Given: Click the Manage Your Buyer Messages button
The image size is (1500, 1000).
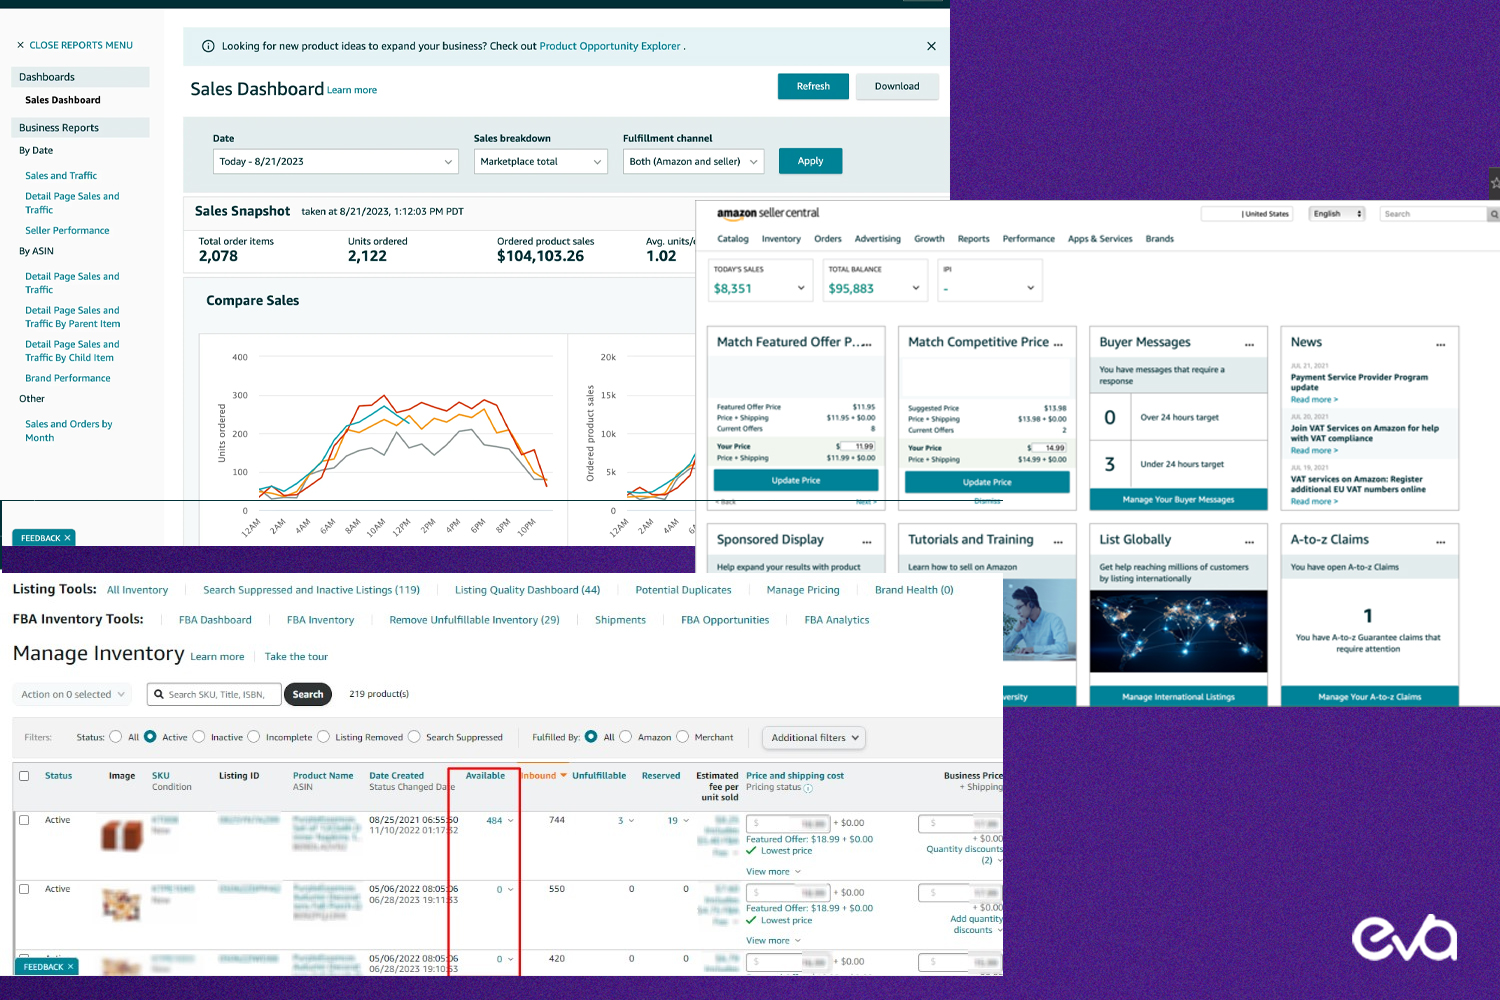Looking at the screenshot, I should [1178, 500].
